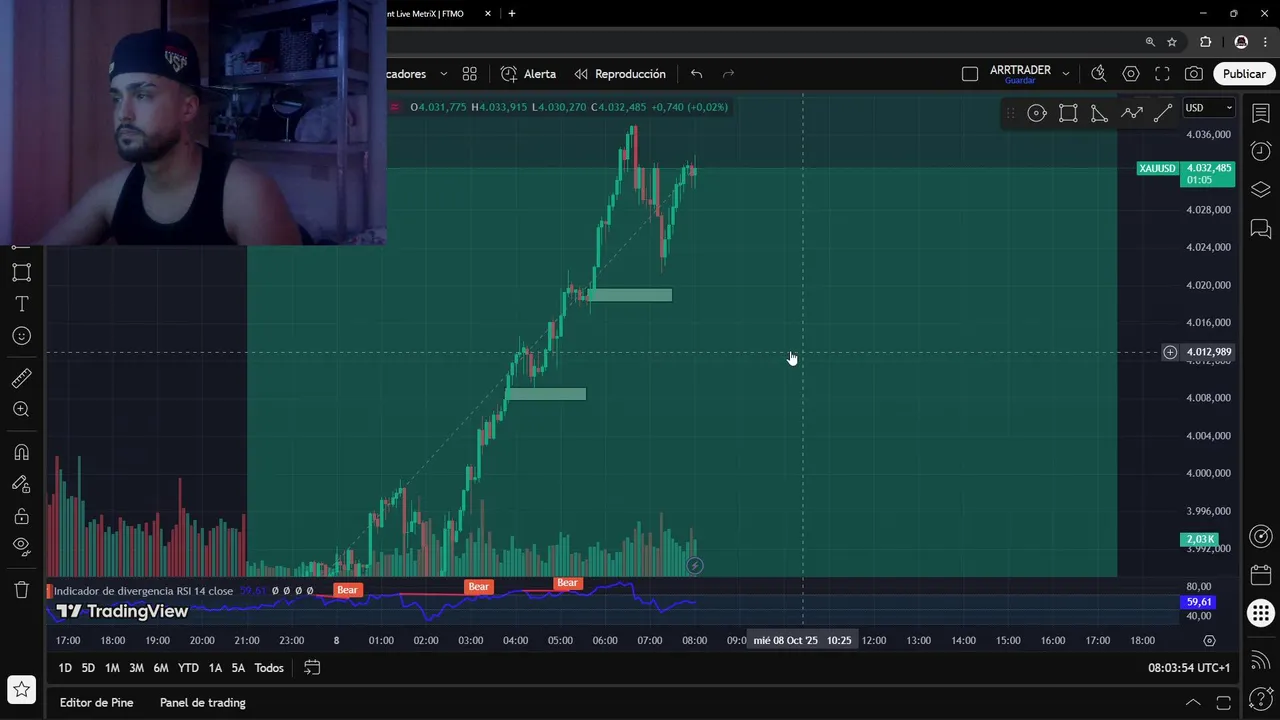Open the notifications broadcast icon
This screenshot has width=1280, height=720.
pyautogui.click(x=1261, y=660)
